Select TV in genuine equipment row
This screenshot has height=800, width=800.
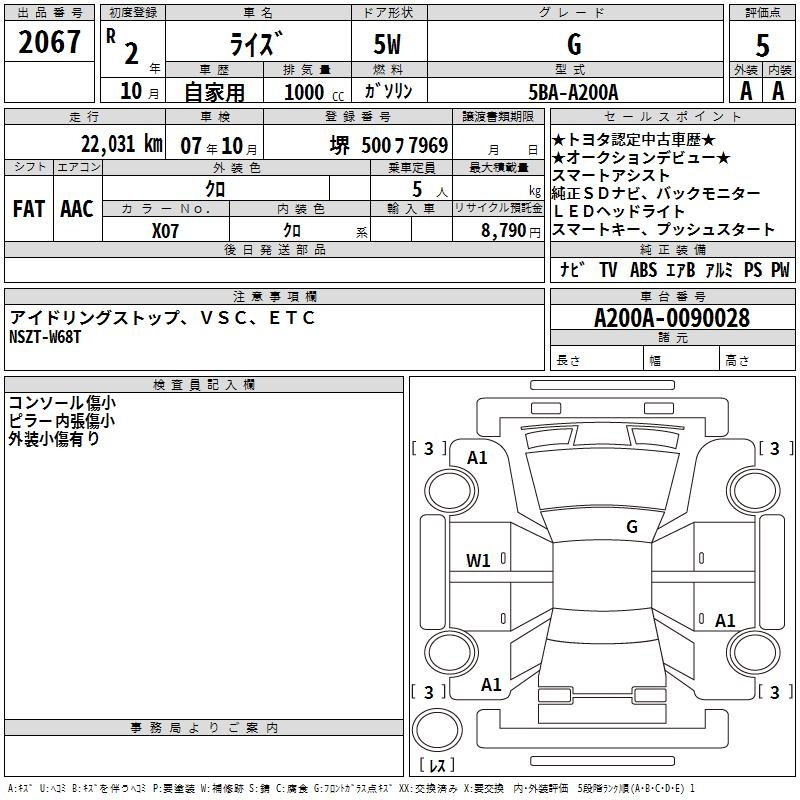[608, 269]
